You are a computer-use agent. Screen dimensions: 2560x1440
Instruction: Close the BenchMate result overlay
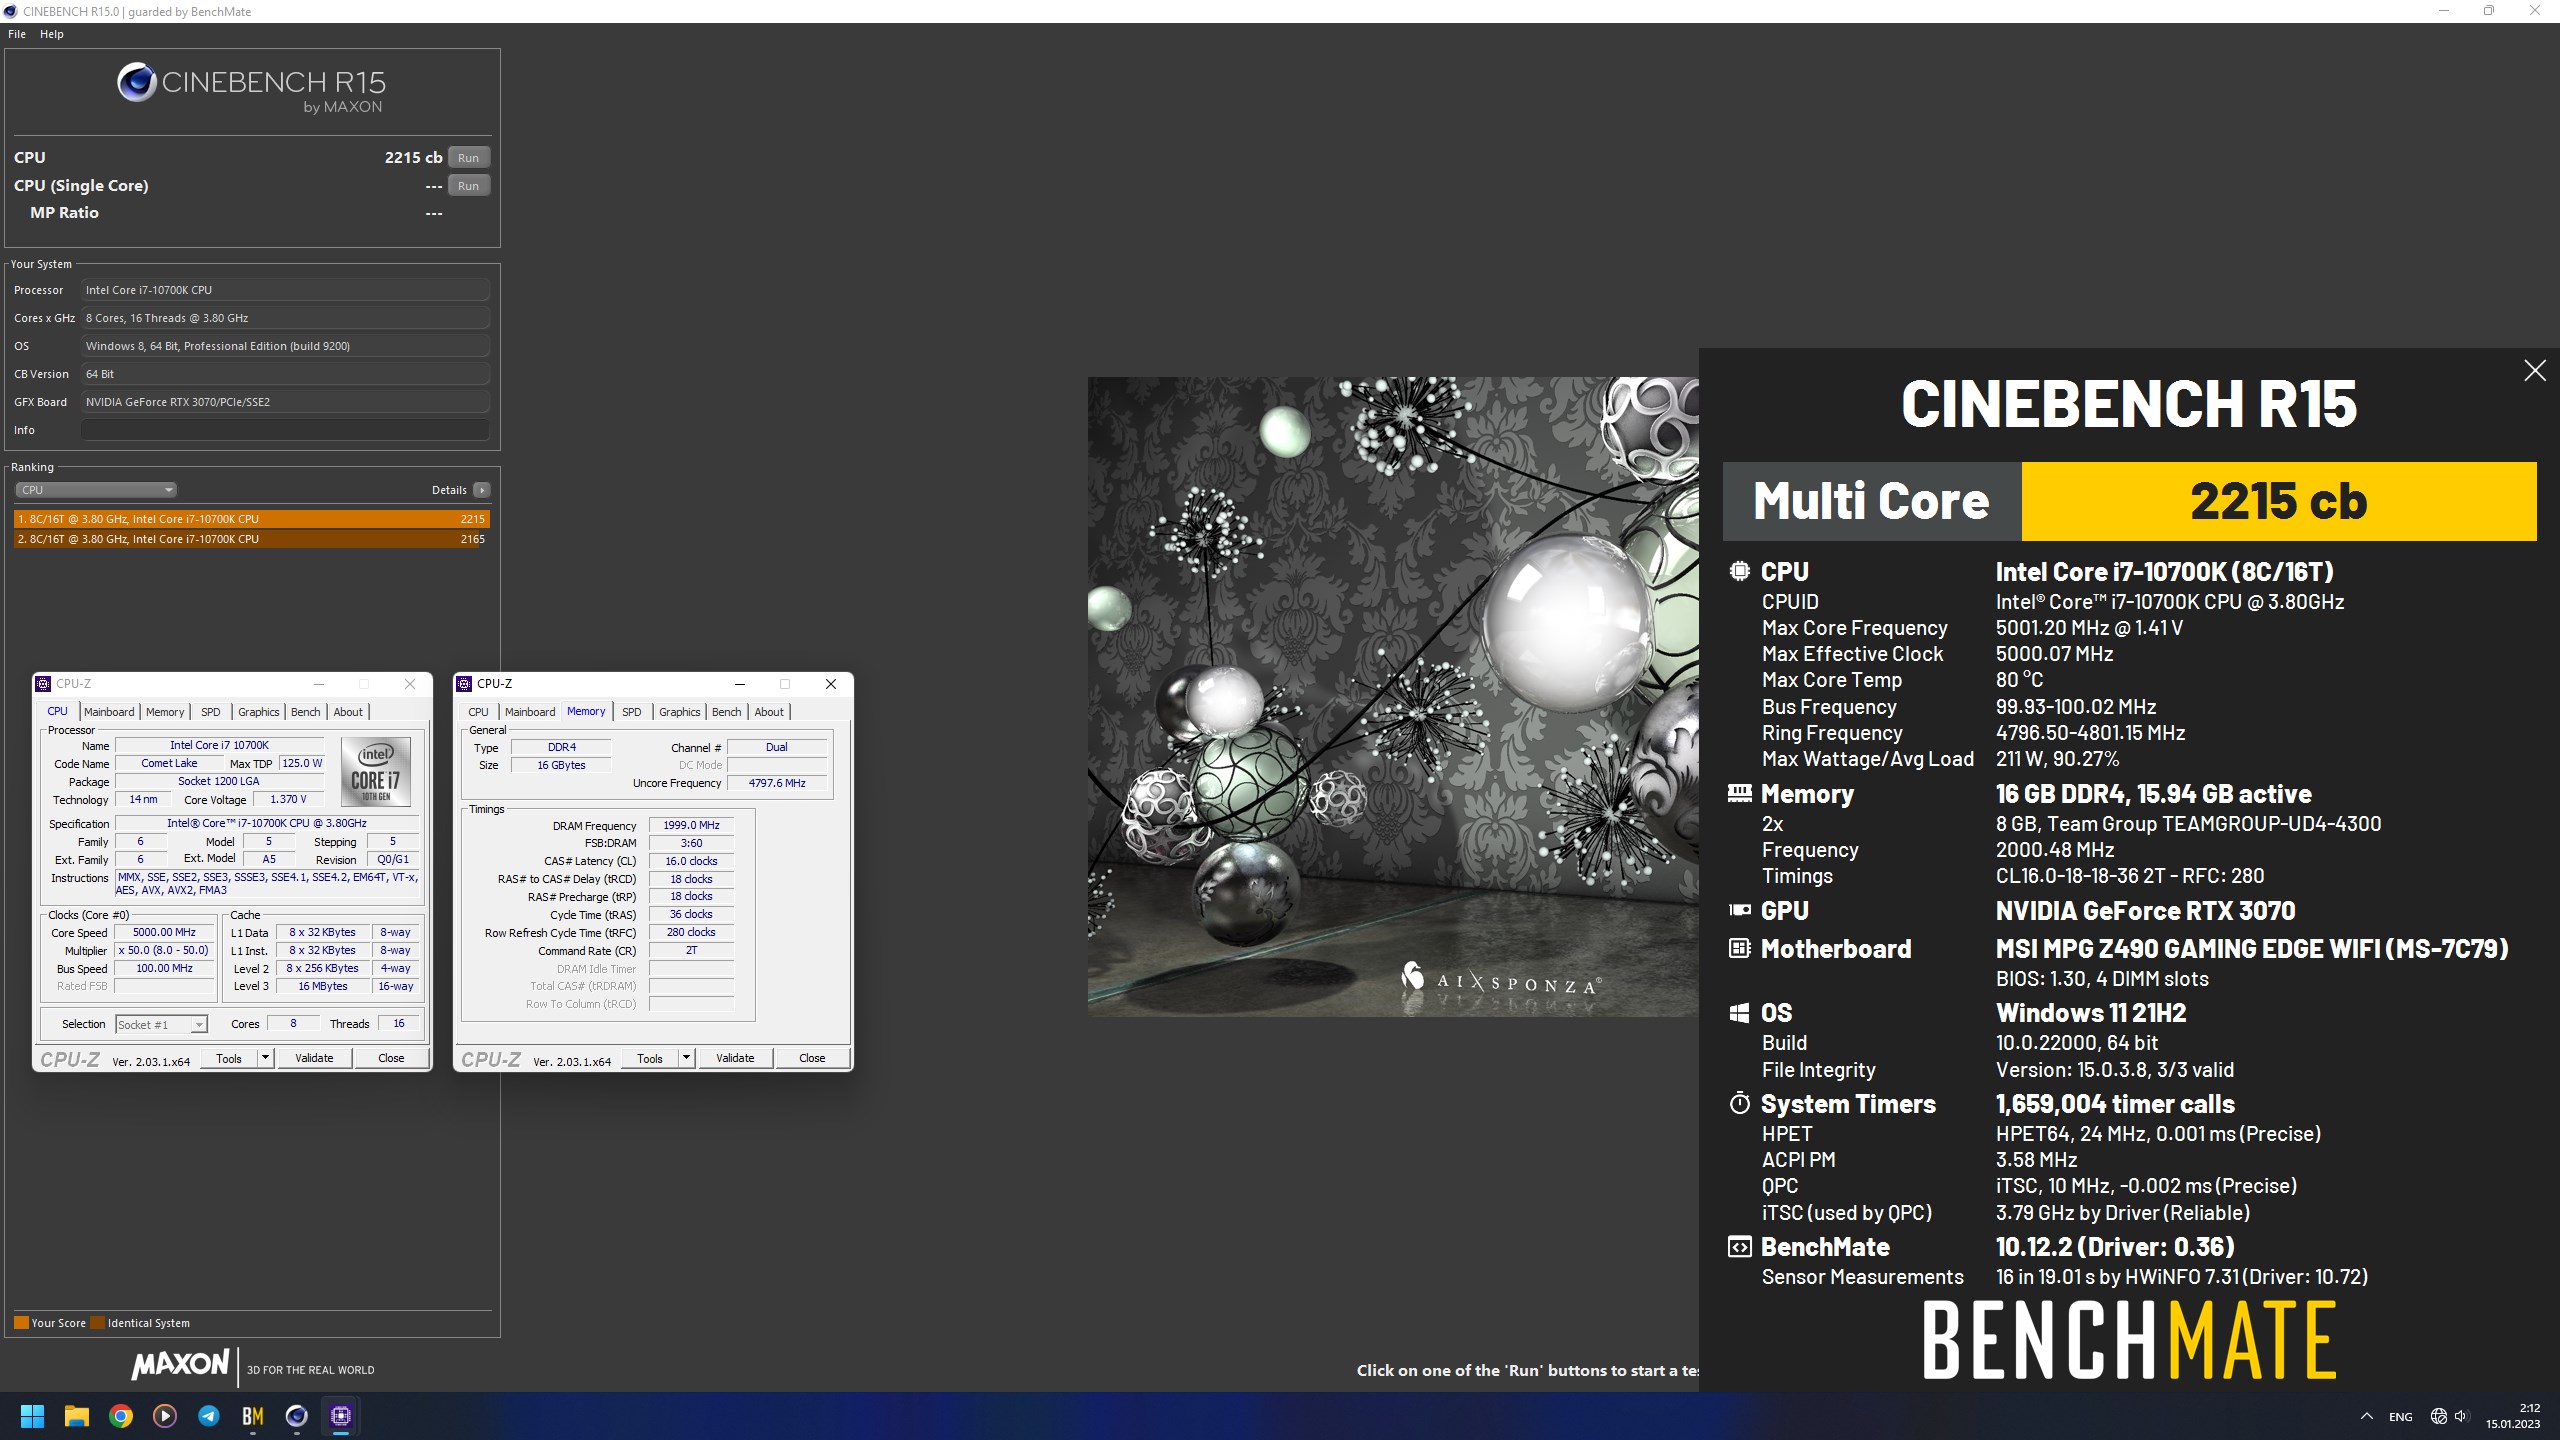click(x=2535, y=371)
